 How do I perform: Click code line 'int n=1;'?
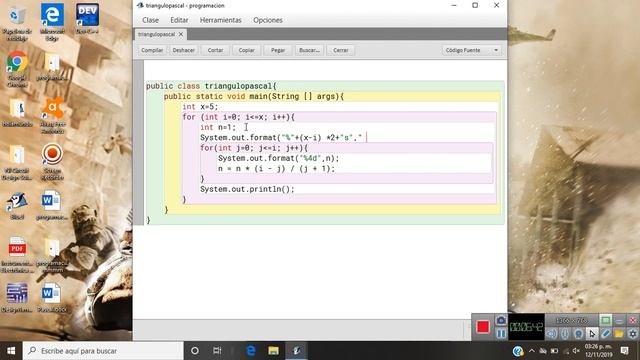coord(218,127)
